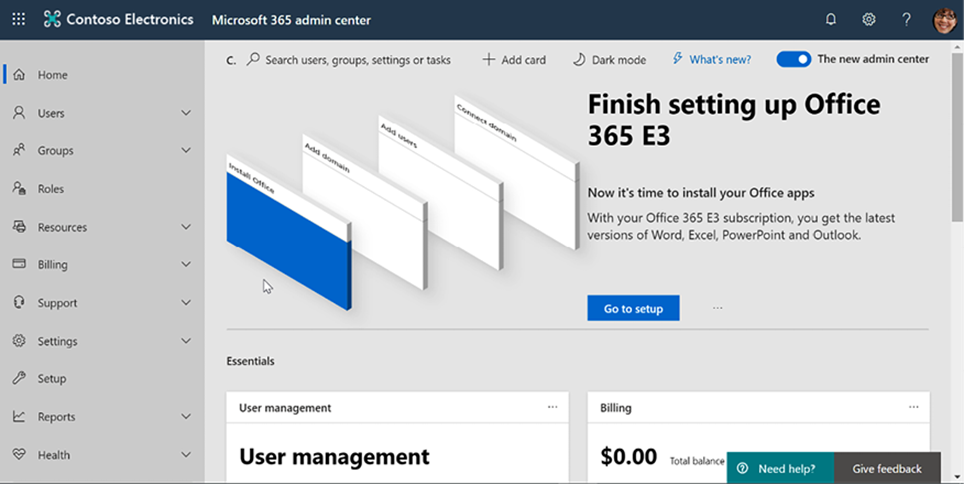The image size is (964, 484).
Task: Click the Need help? button
Action: [x=780, y=469]
